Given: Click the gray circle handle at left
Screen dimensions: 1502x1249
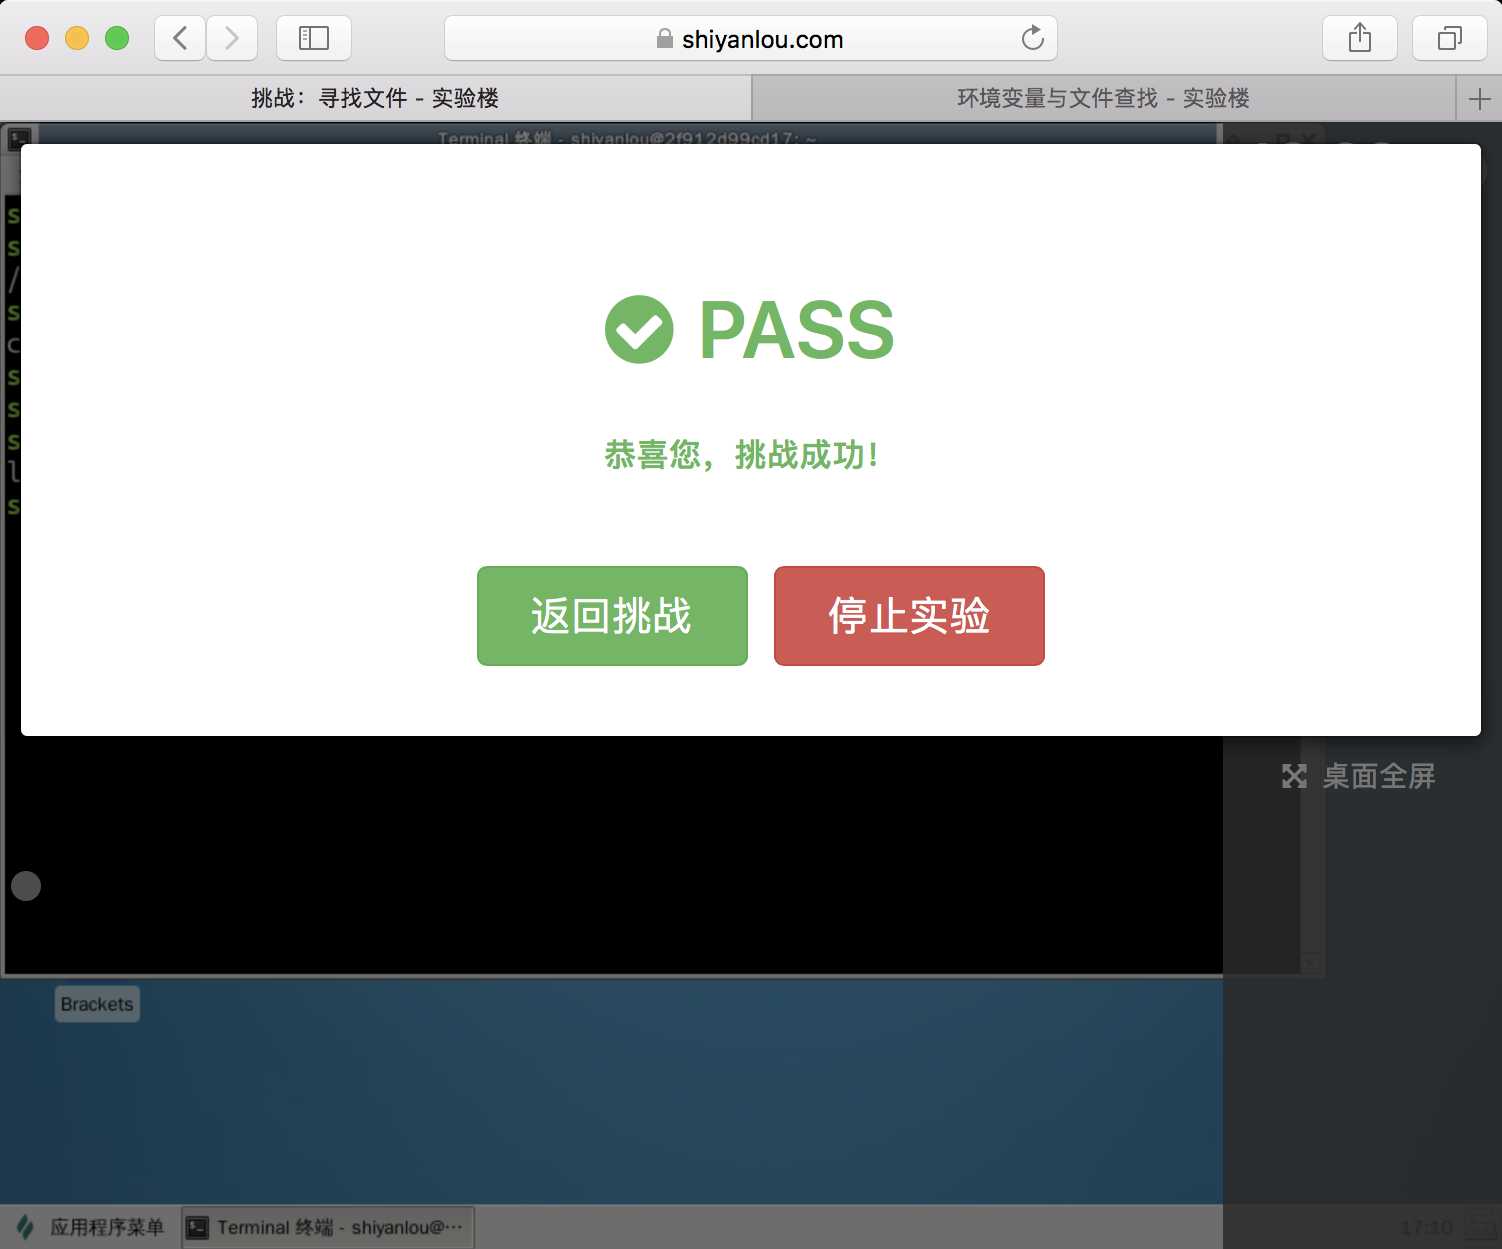Looking at the screenshot, I should [x=26, y=886].
